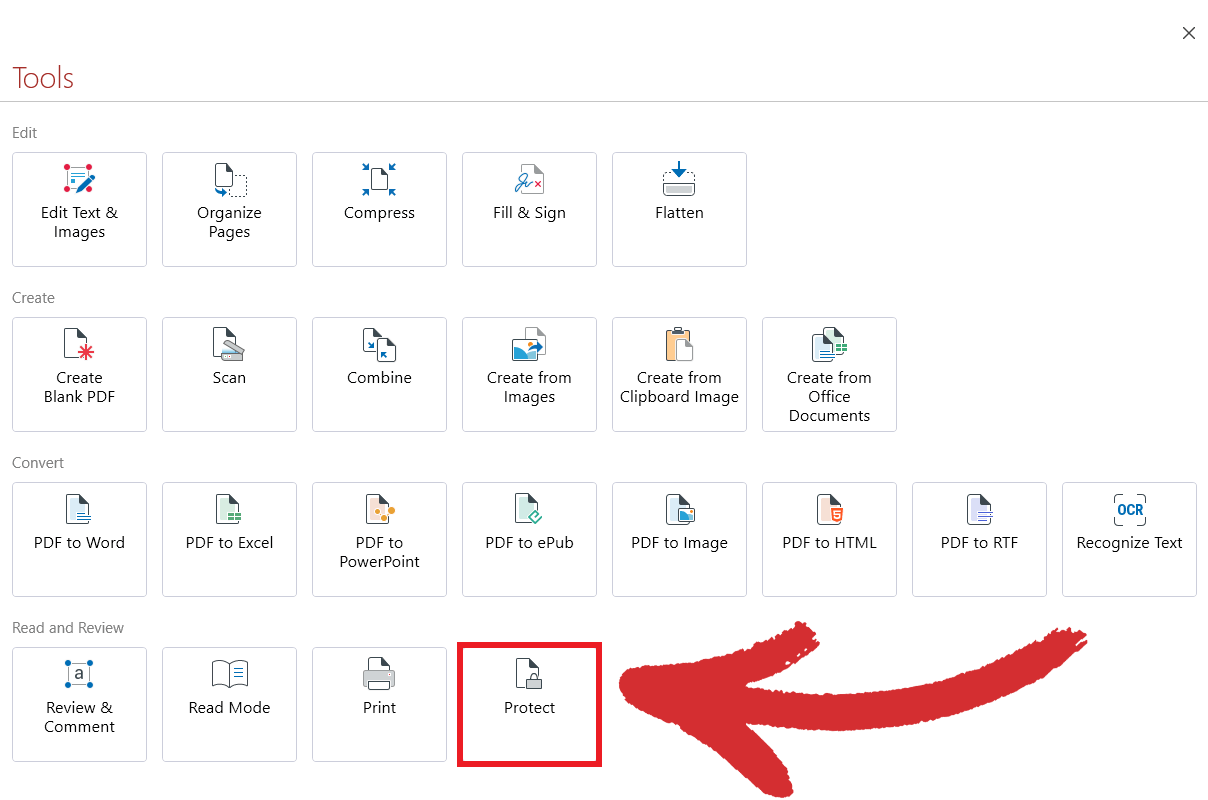Switch to Read Mode
The height and width of the screenshot is (800, 1208).
coord(229,704)
